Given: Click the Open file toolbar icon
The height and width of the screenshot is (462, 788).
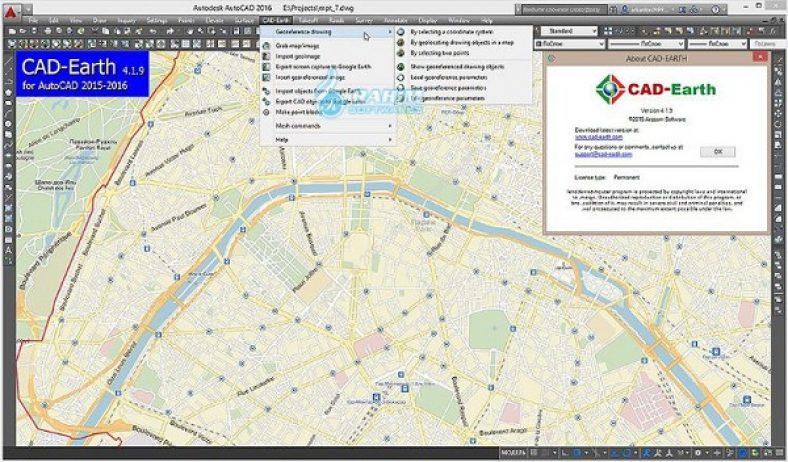Looking at the screenshot, I should (x=23, y=31).
